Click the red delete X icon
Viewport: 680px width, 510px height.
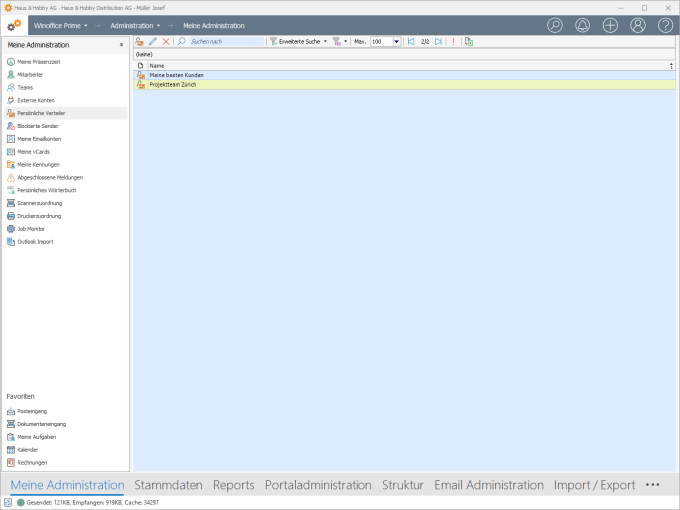(166, 42)
